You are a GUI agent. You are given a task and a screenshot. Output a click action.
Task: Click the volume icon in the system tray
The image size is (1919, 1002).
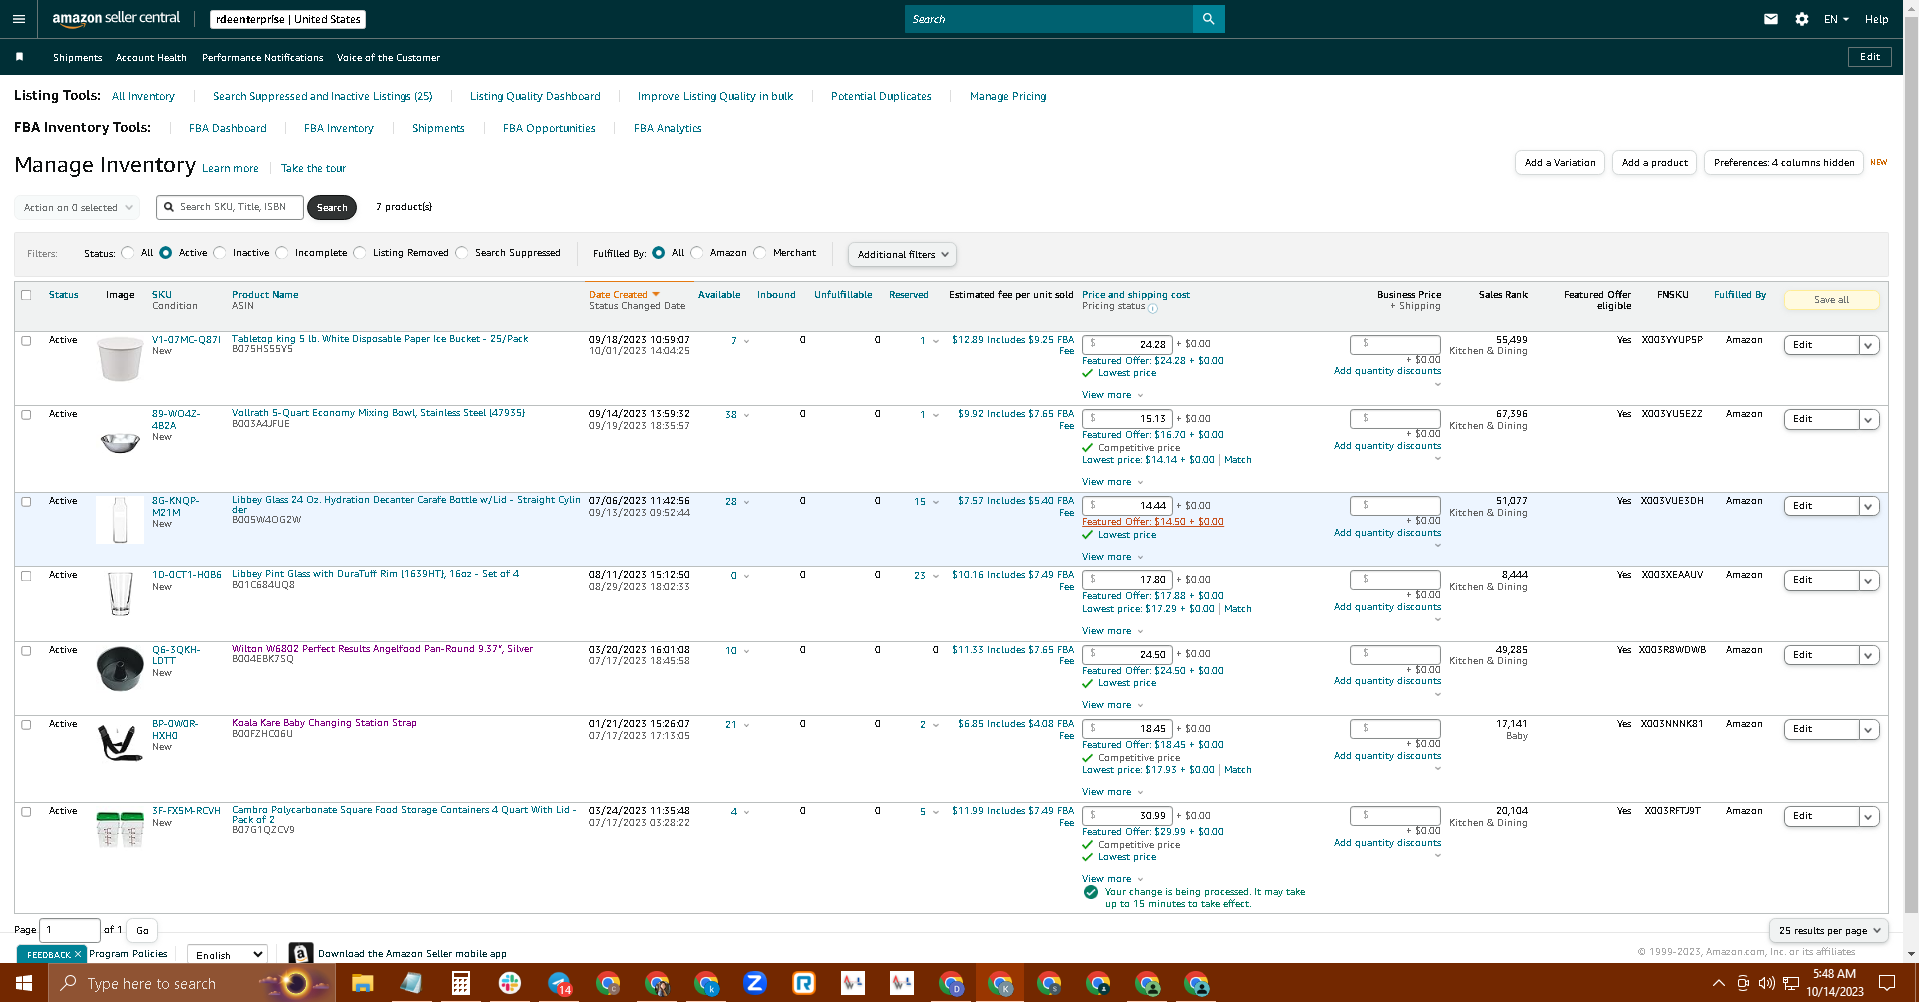(1767, 983)
